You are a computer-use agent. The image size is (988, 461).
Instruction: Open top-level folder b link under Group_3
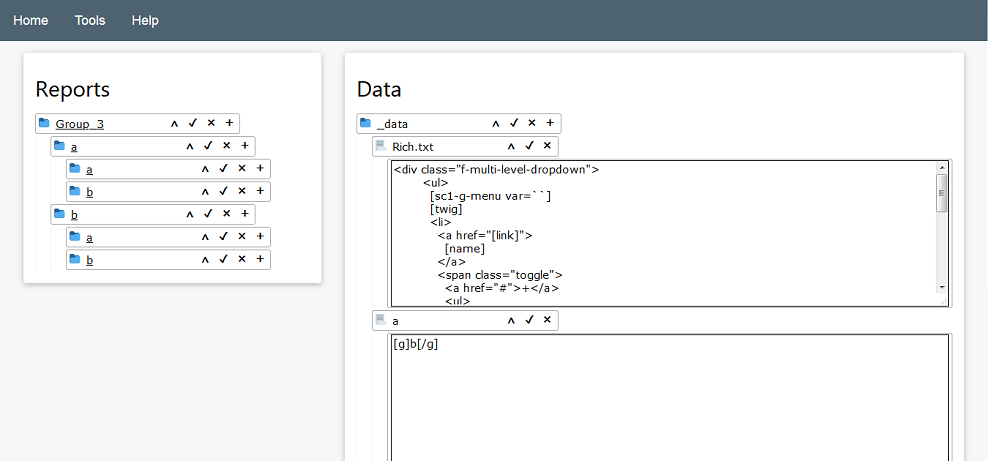(74, 215)
